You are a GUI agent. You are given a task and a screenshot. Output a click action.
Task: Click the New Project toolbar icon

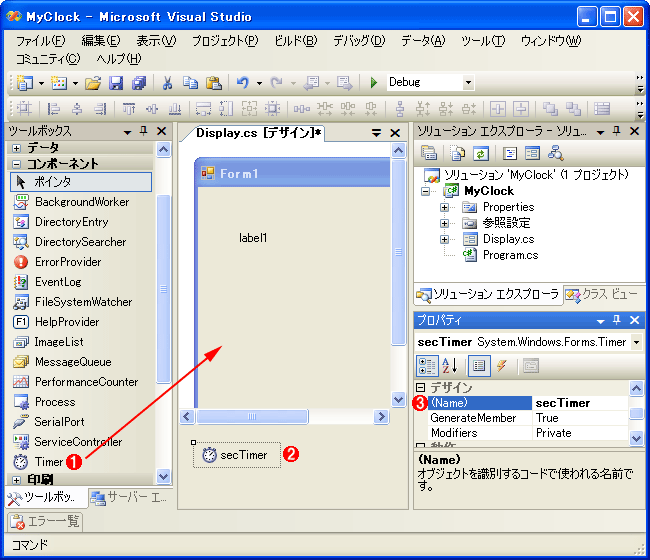click(x=25, y=83)
